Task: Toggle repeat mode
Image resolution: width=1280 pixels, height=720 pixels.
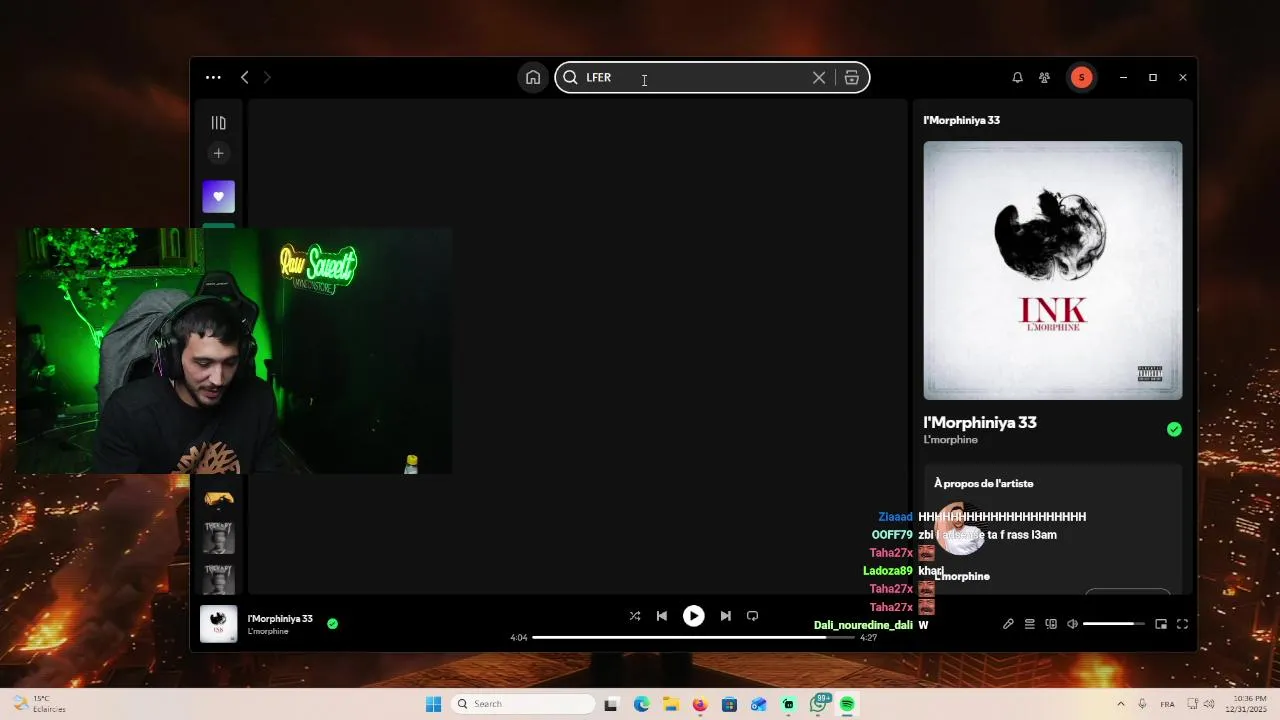Action: tap(752, 616)
